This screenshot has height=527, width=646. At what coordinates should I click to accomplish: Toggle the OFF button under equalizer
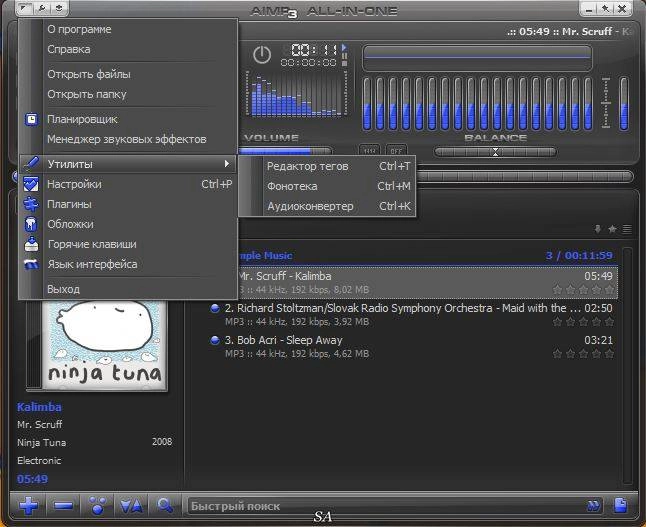(x=396, y=151)
